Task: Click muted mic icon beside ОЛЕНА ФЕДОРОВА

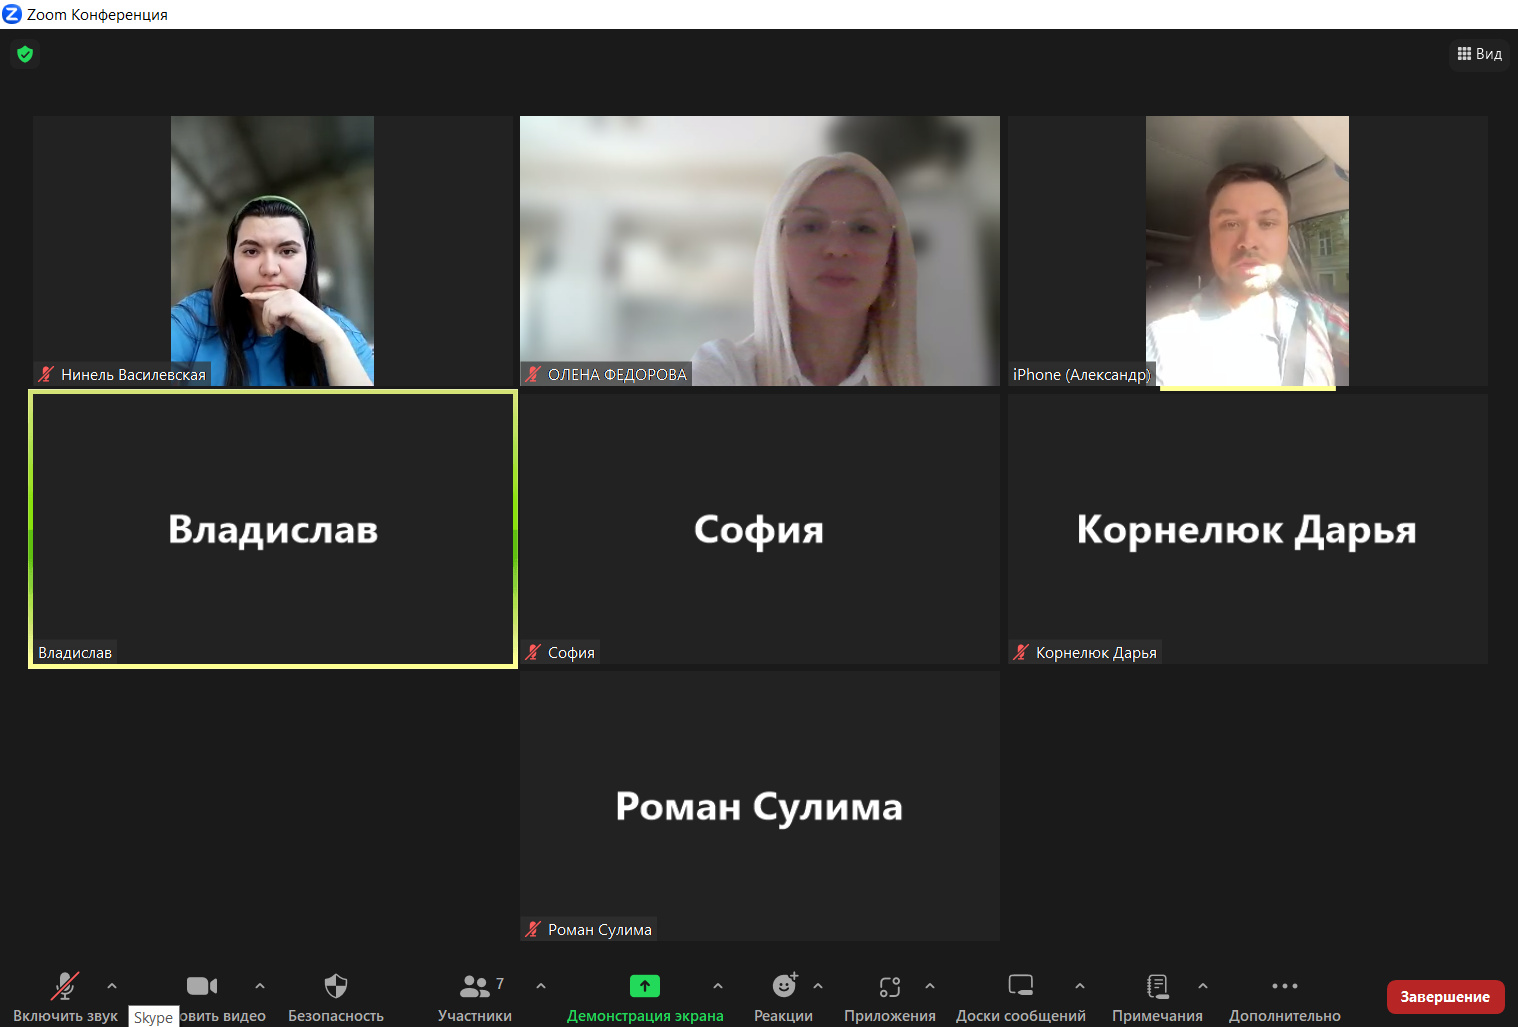Action: [534, 374]
